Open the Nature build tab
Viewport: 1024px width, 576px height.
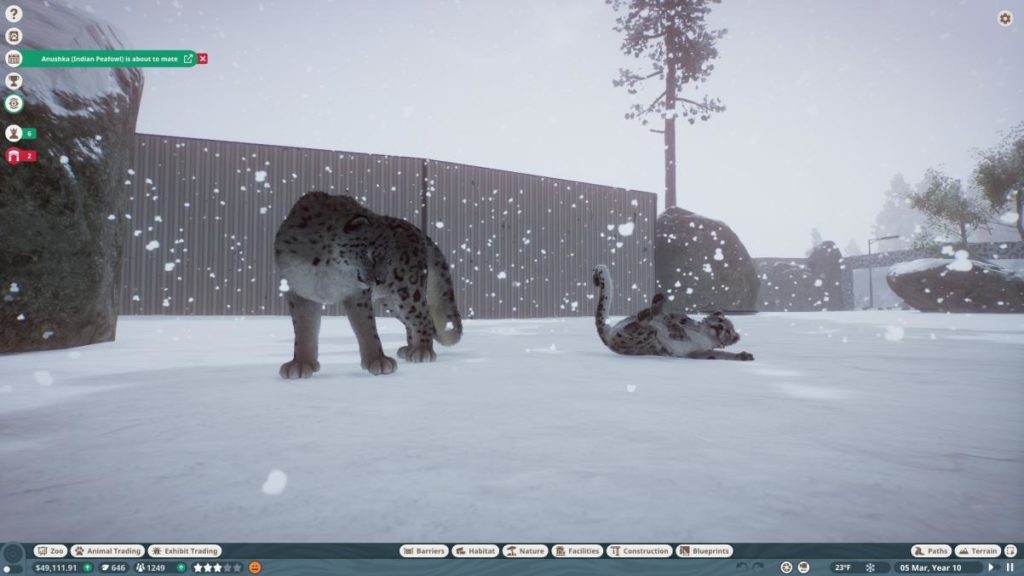coord(525,551)
